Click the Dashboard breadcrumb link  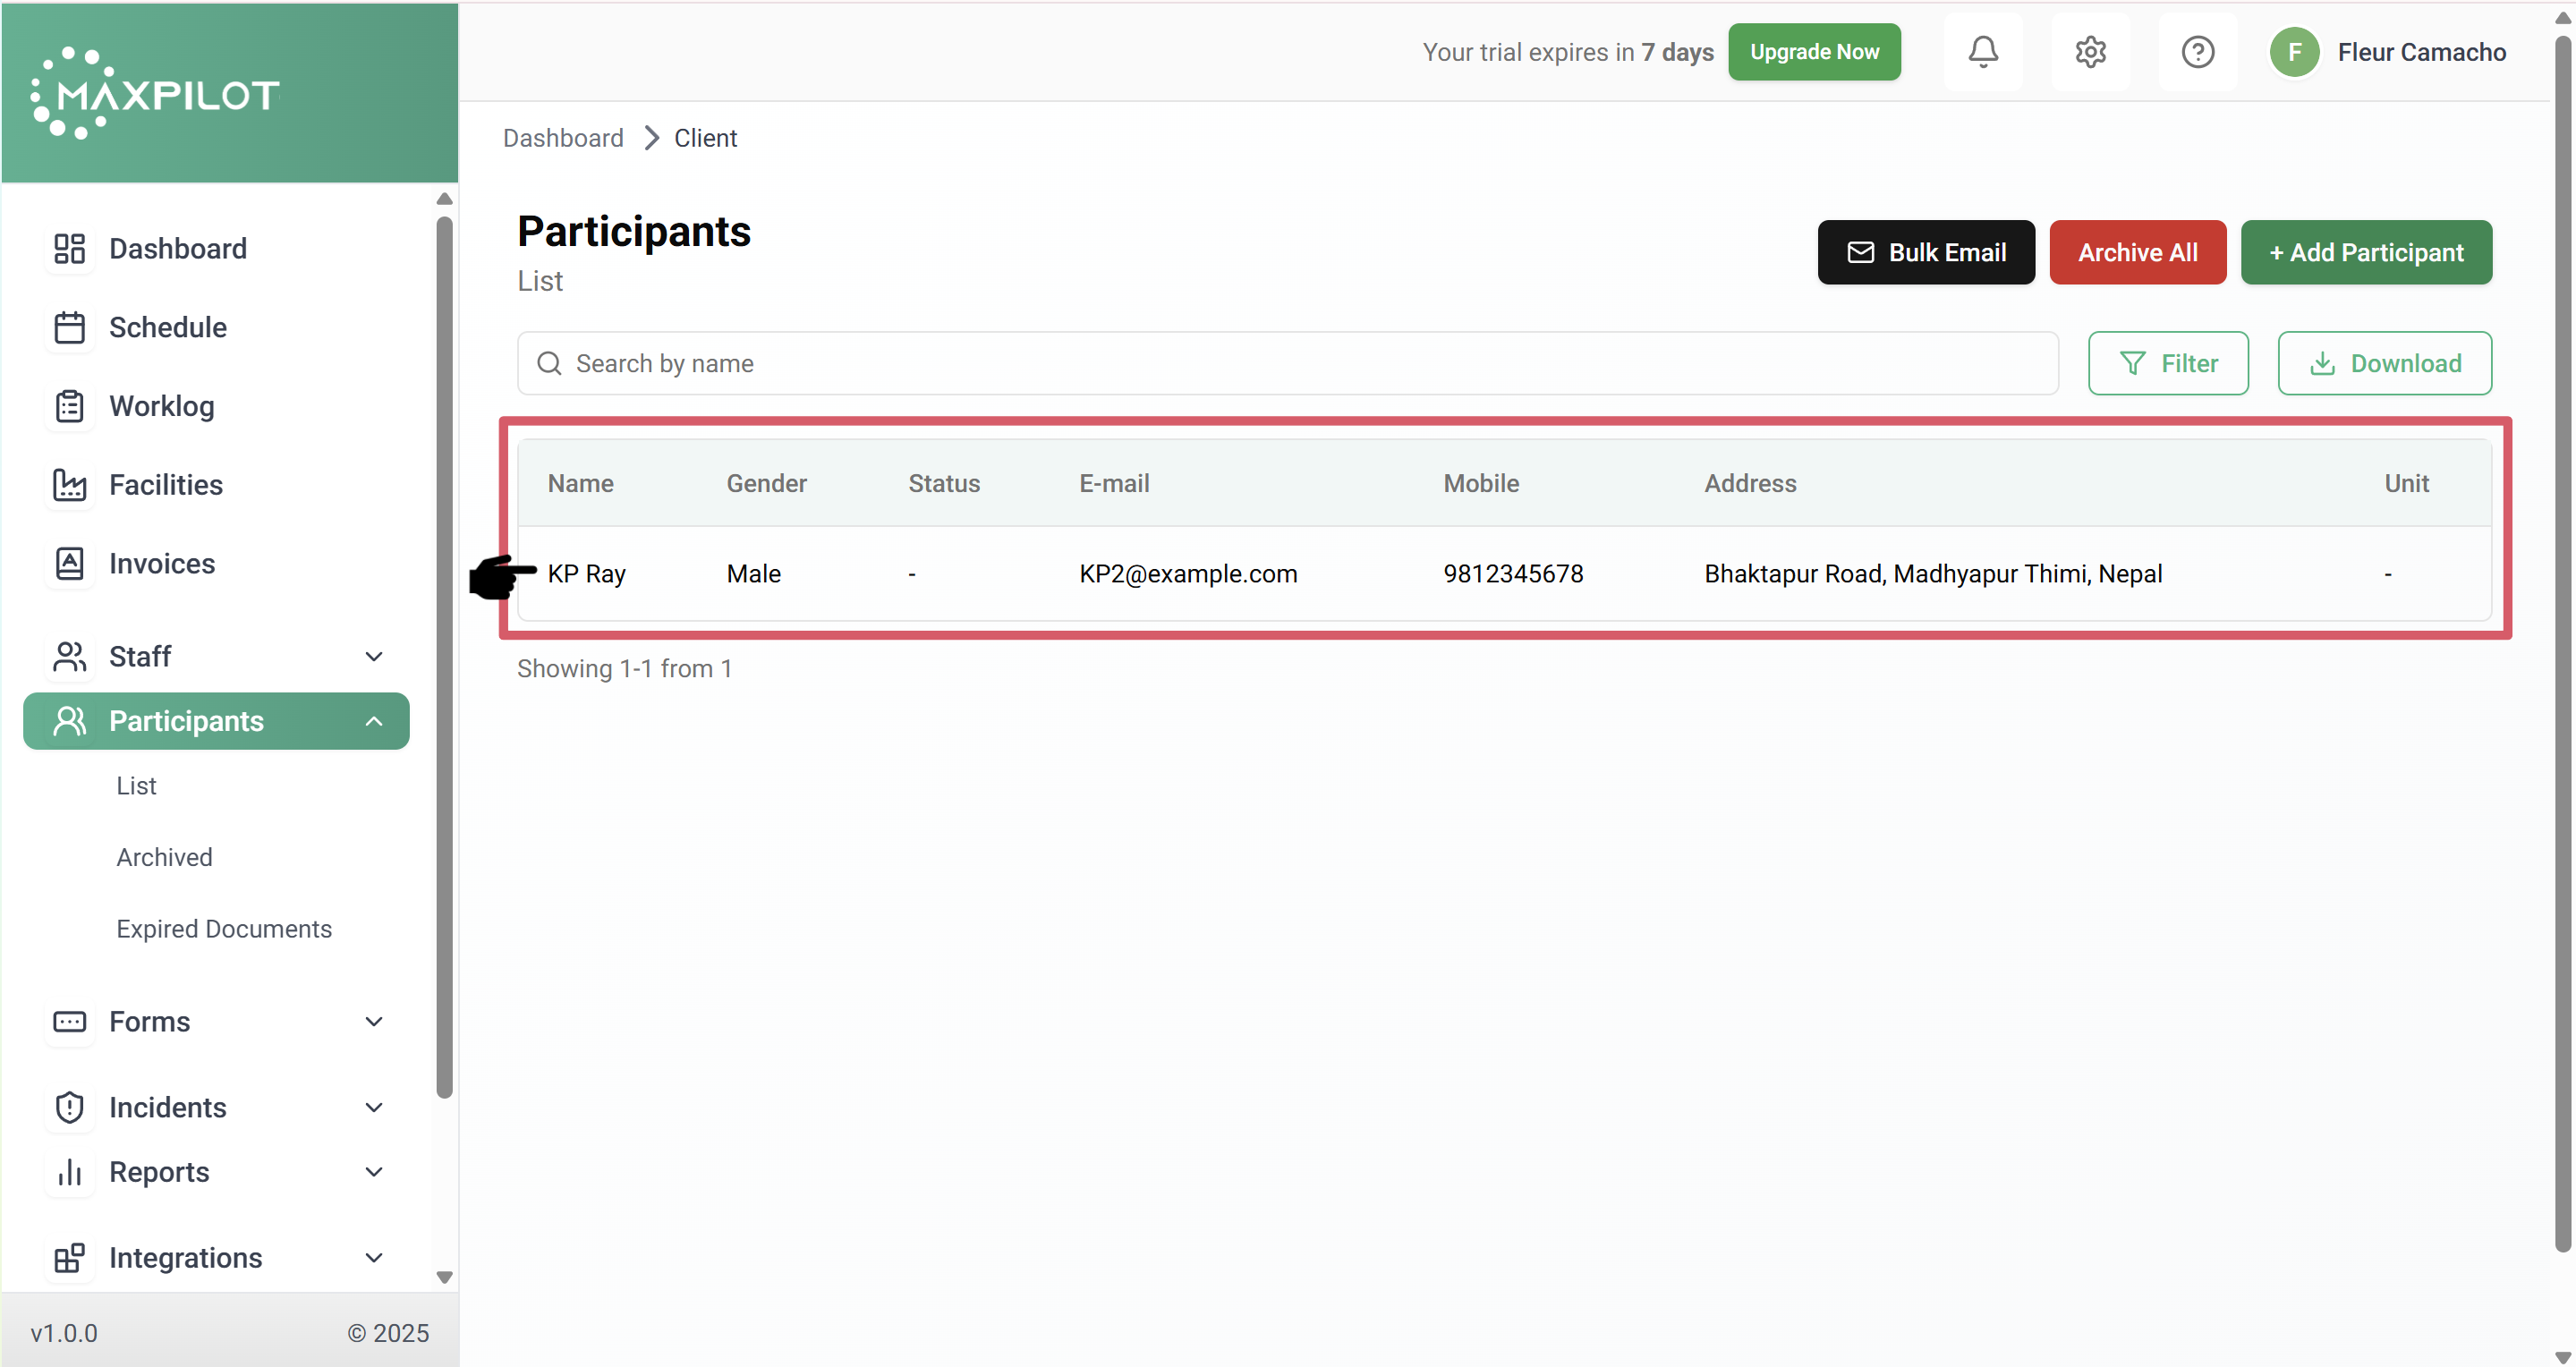[563, 138]
